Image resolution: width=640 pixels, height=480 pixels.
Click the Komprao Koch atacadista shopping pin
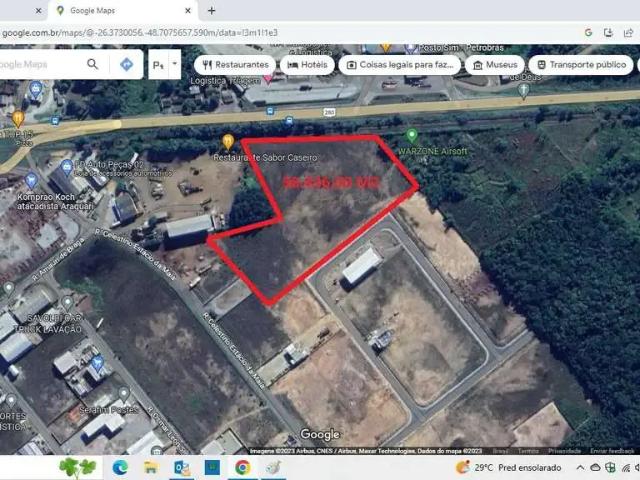click(x=31, y=180)
